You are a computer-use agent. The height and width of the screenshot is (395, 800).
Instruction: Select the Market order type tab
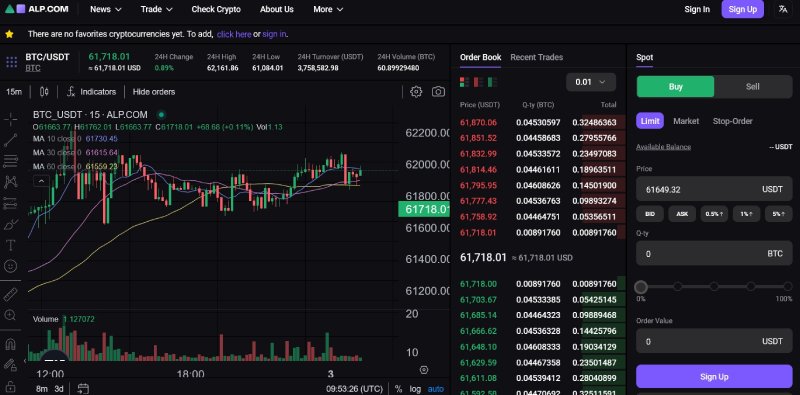(x=686, y=121)
